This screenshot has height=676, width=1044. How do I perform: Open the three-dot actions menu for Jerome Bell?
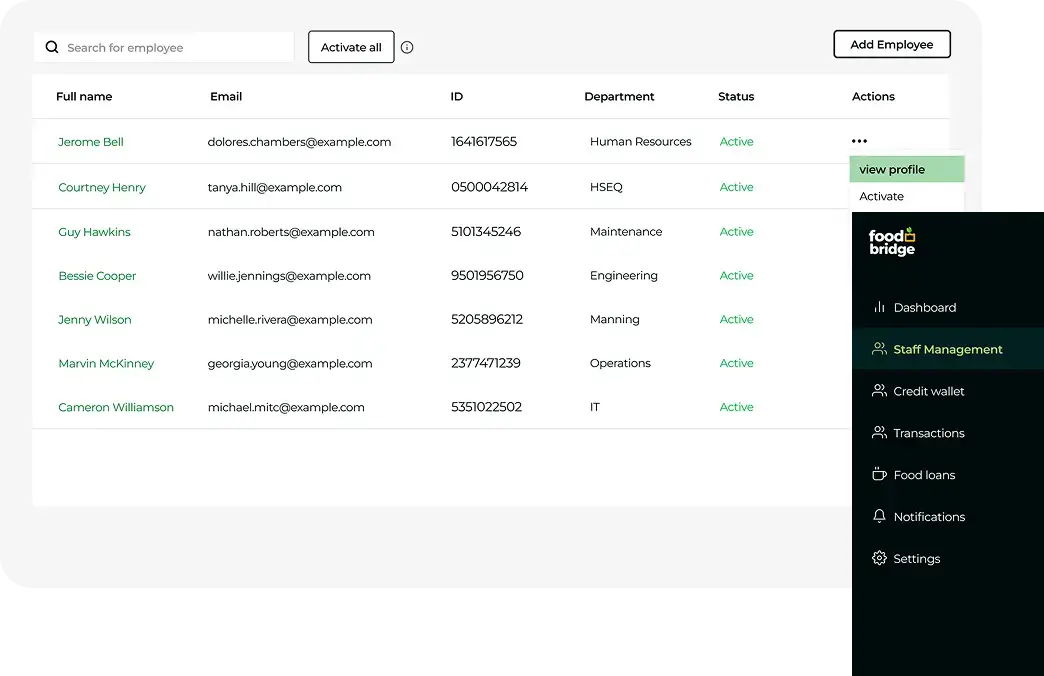859,141
